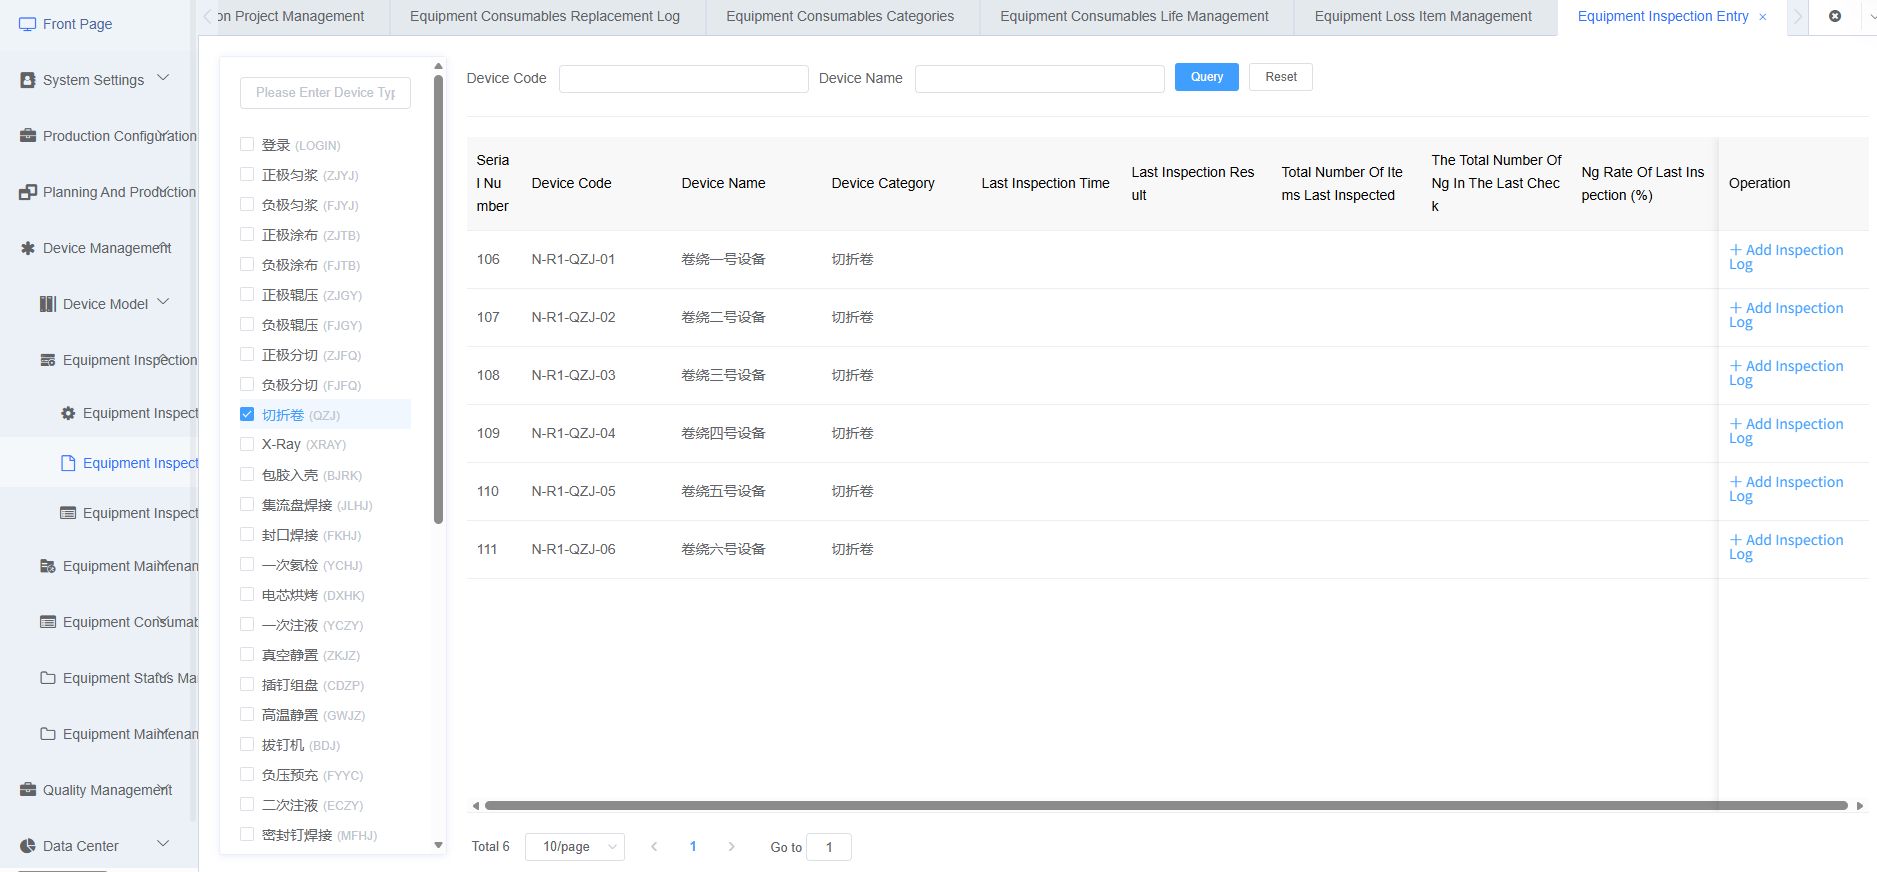1877x872 pixels.
Task: Expand Planning And Production chevron
Action: 164,190
